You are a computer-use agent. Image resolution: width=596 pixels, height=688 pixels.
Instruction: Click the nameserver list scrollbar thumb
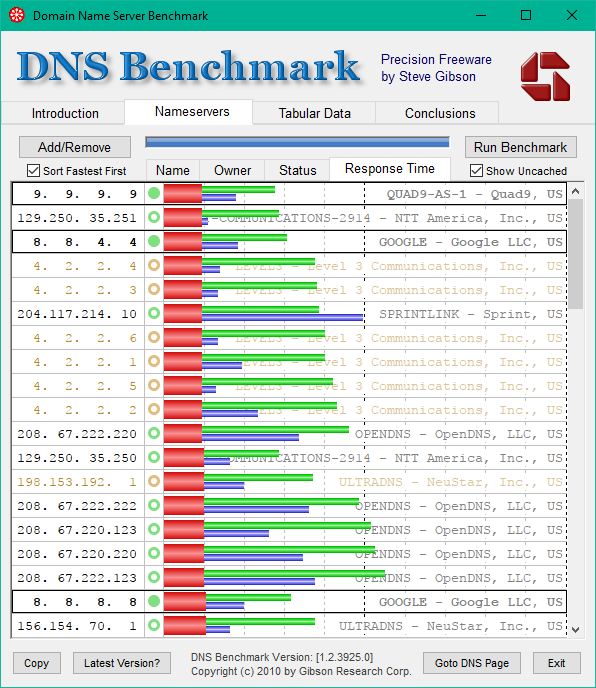[576, 254]
